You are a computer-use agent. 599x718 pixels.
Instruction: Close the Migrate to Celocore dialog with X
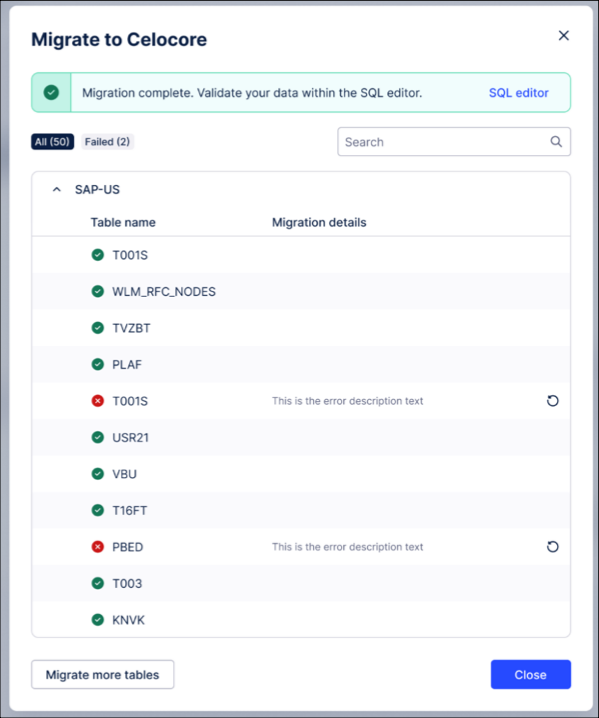point(564,35)
